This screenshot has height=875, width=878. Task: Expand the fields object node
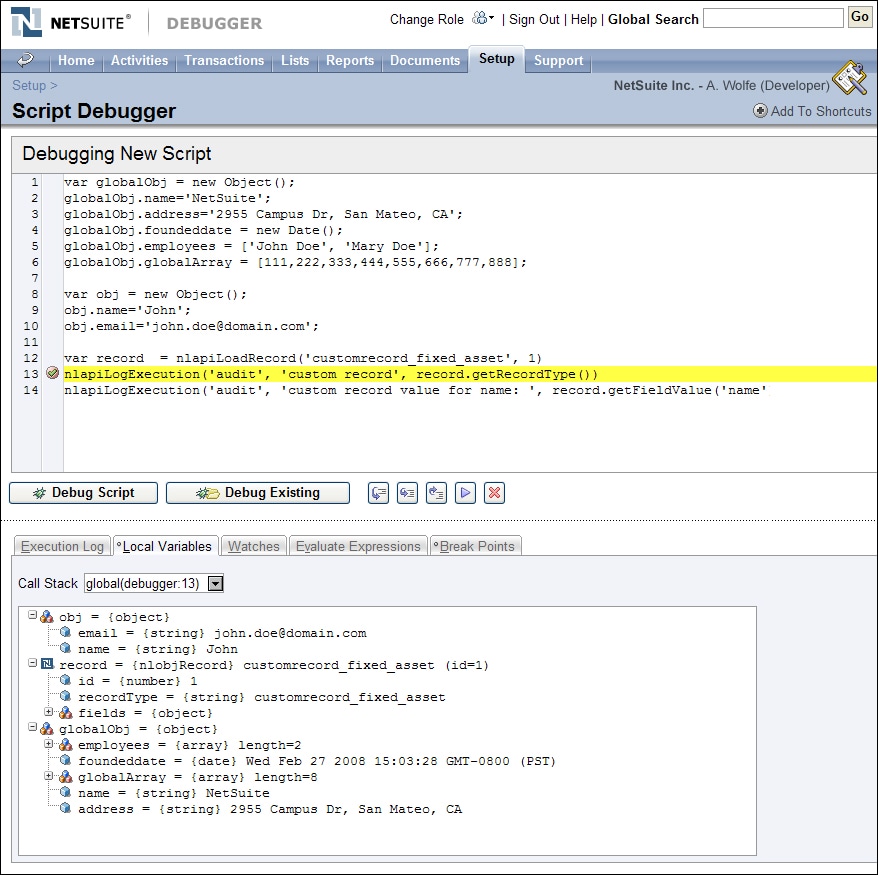[x=49, y=712]
